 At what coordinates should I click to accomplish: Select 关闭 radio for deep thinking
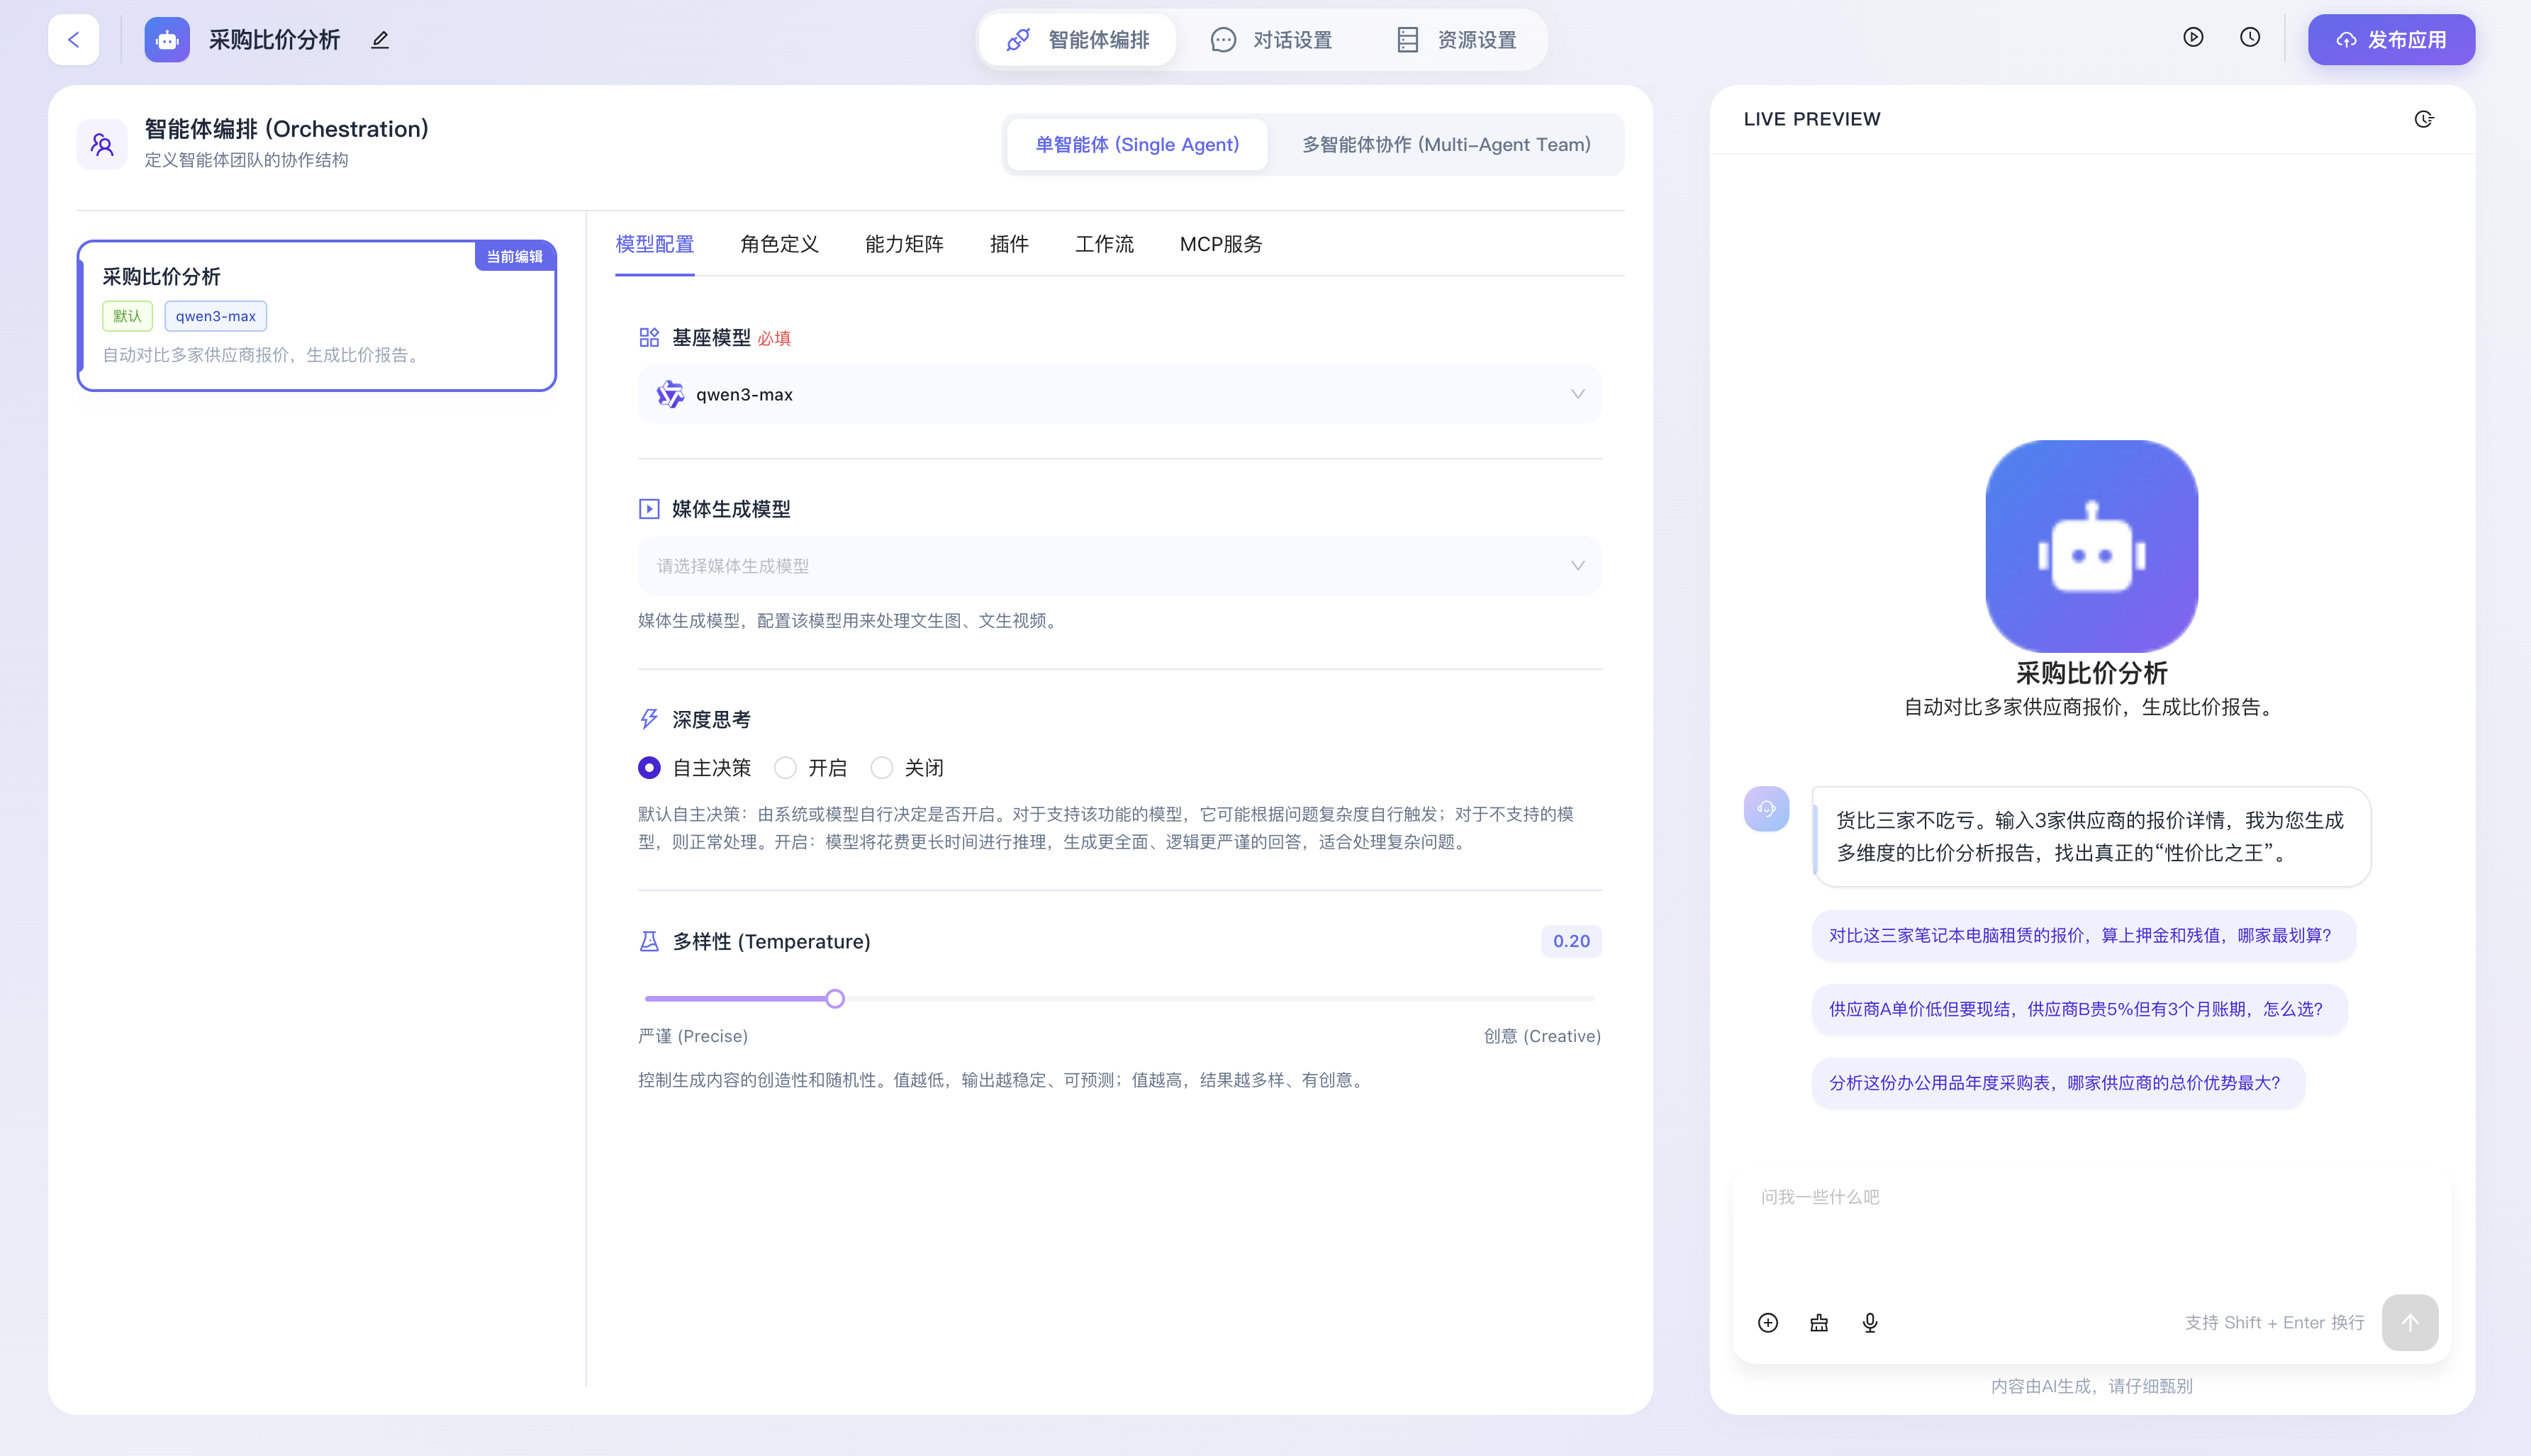click(882, 768)
